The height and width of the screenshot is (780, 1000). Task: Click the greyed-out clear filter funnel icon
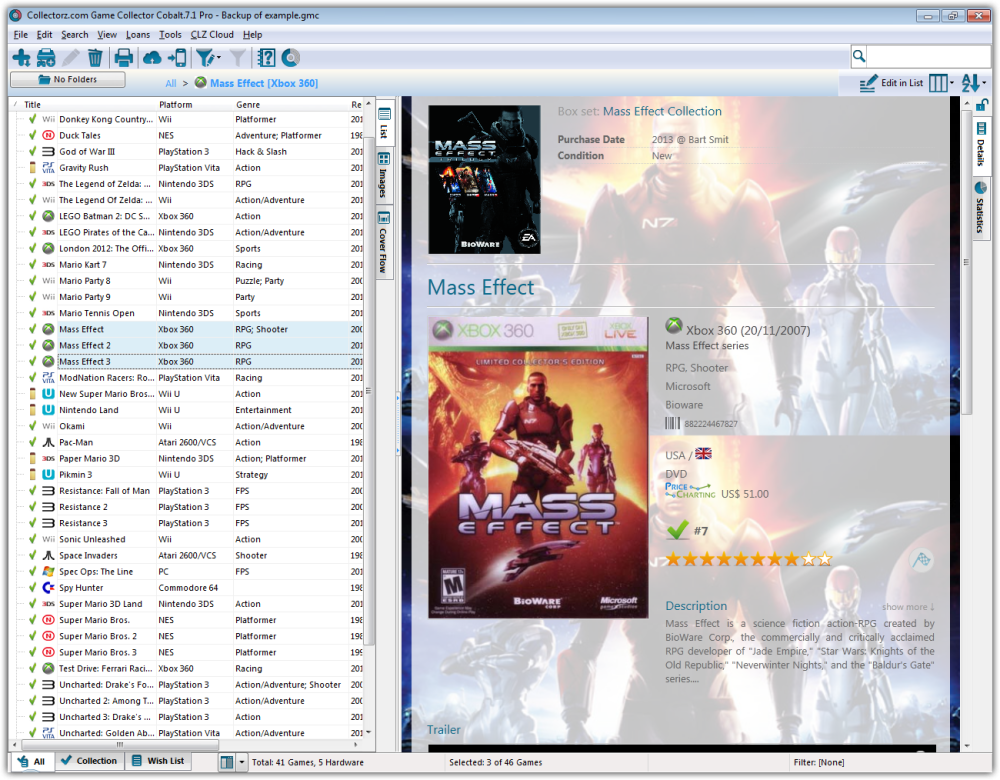click(237, 58)
